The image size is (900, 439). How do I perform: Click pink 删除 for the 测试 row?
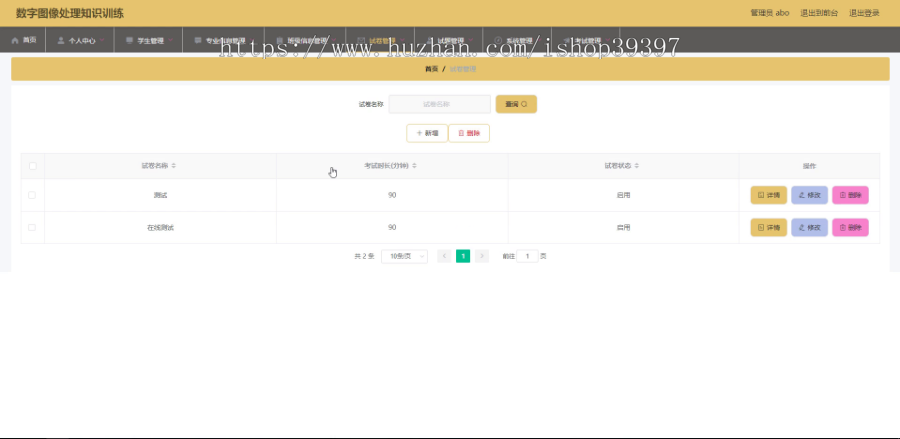(850, 195)
